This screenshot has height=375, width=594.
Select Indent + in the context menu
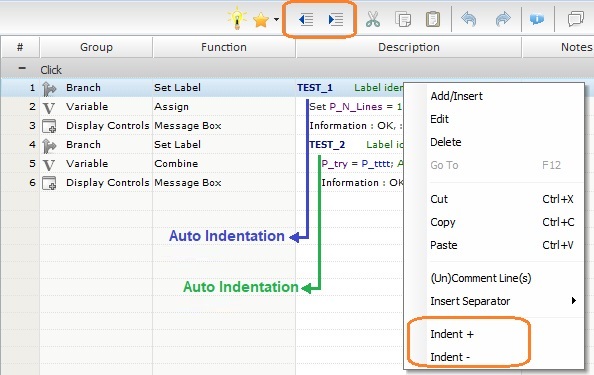[x=452, y=334]
